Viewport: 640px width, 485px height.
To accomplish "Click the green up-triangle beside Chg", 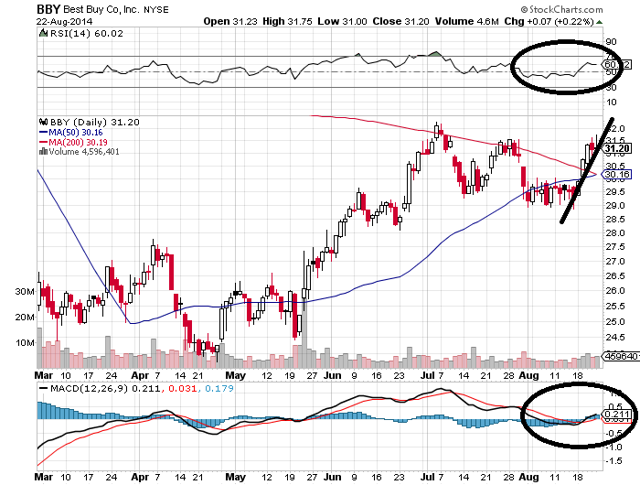I will 599,22.
